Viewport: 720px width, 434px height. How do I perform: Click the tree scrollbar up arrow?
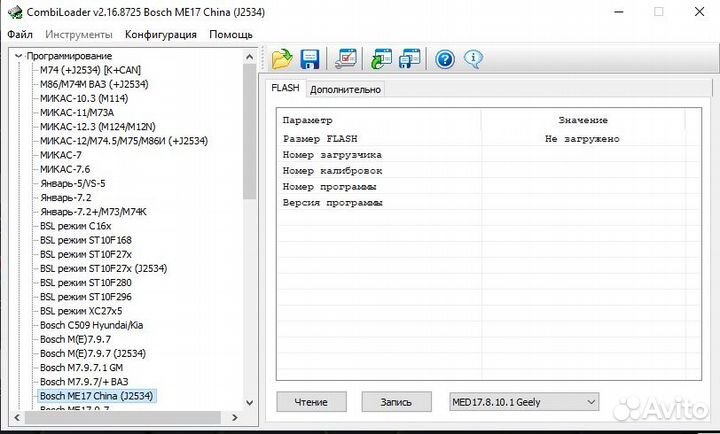[x=250, y=55]
